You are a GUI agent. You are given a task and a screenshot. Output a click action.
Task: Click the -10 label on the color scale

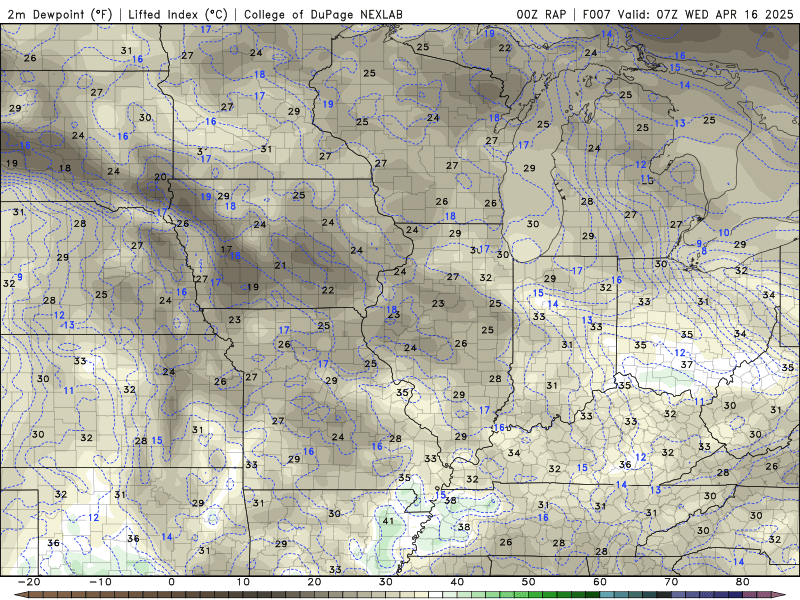point(100,582)
